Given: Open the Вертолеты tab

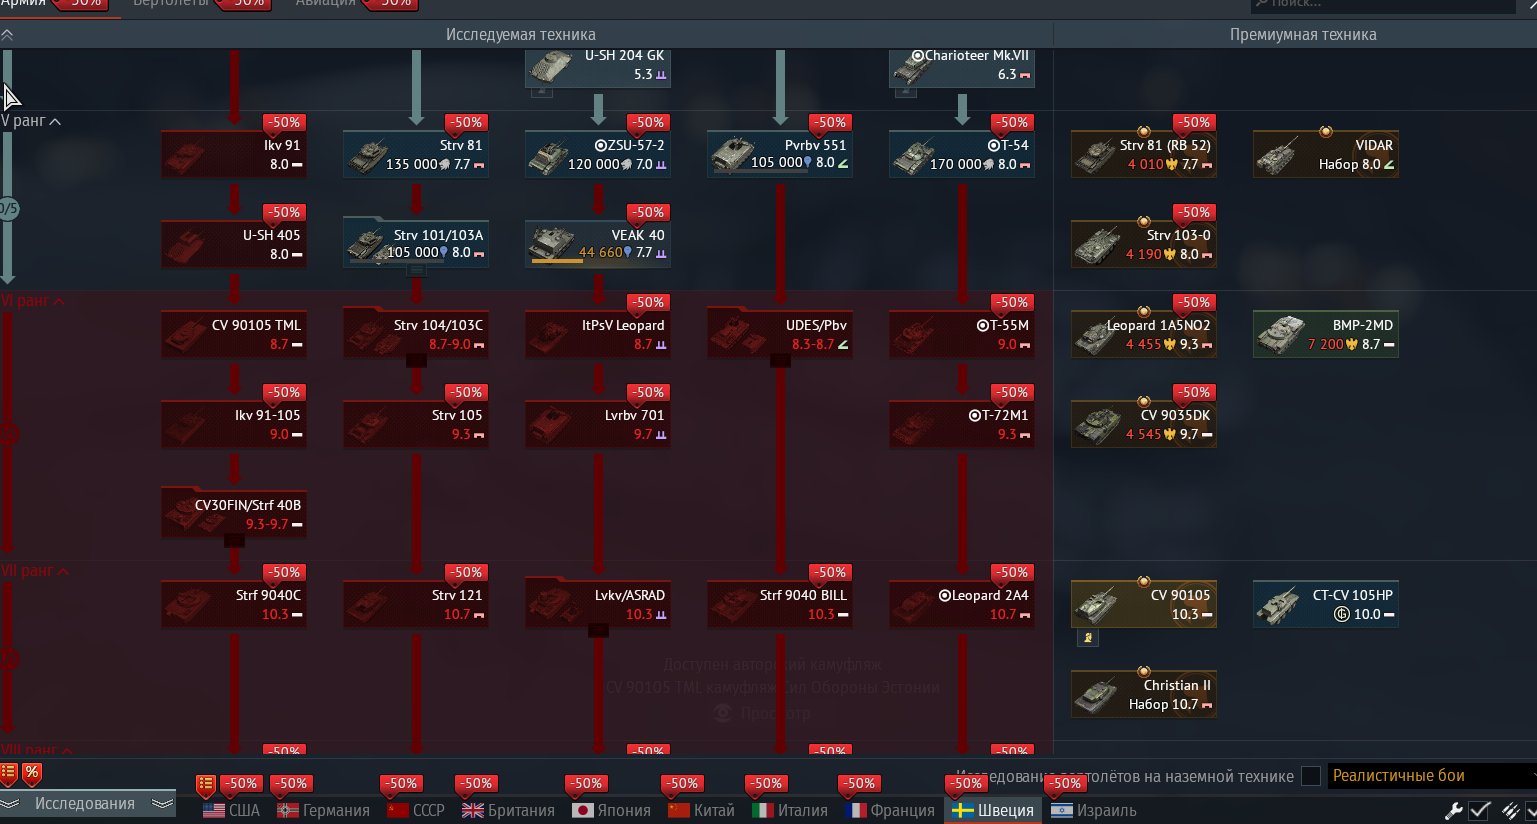Looking at the screenshot, I should pos(171,3).
